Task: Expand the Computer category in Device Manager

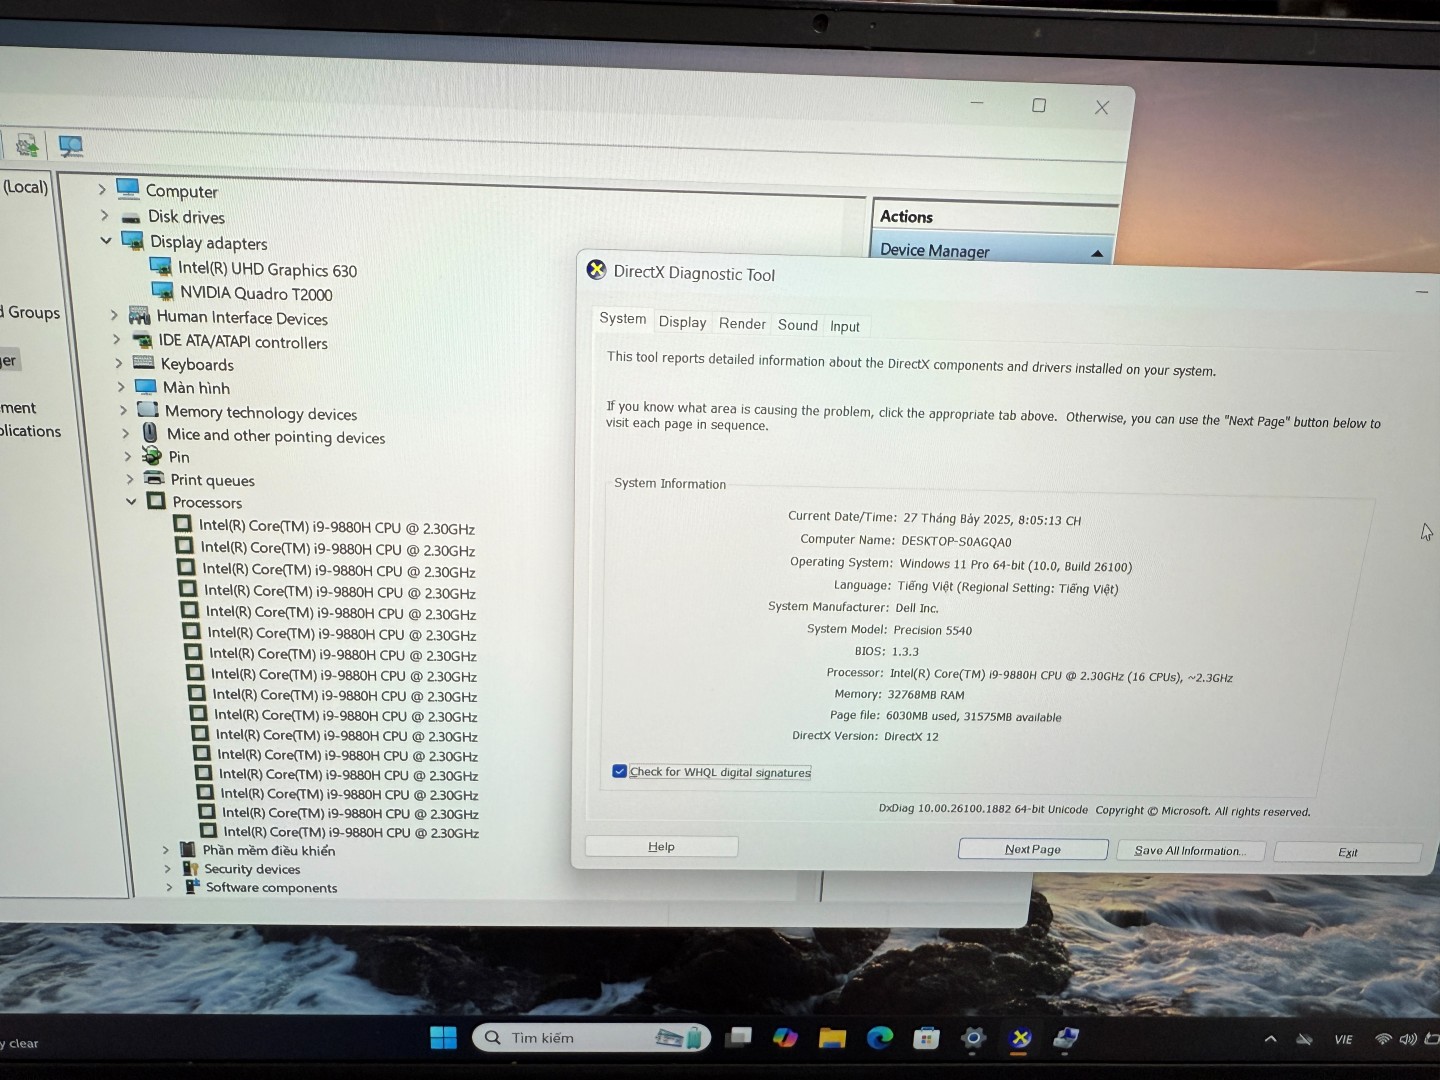Action: (x=102, y=189)
